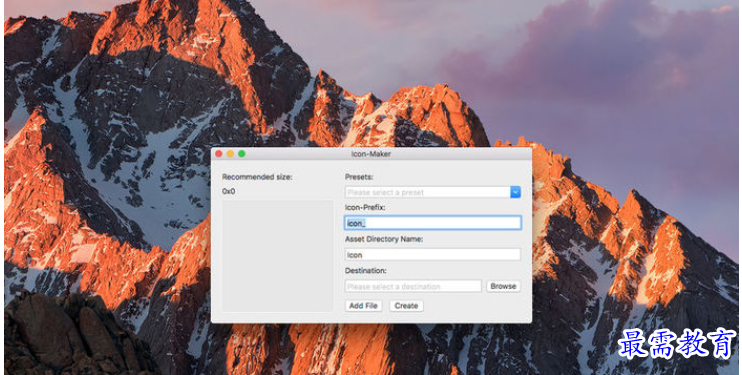
Task: Click the Destination path field
Action: point(413,286)
